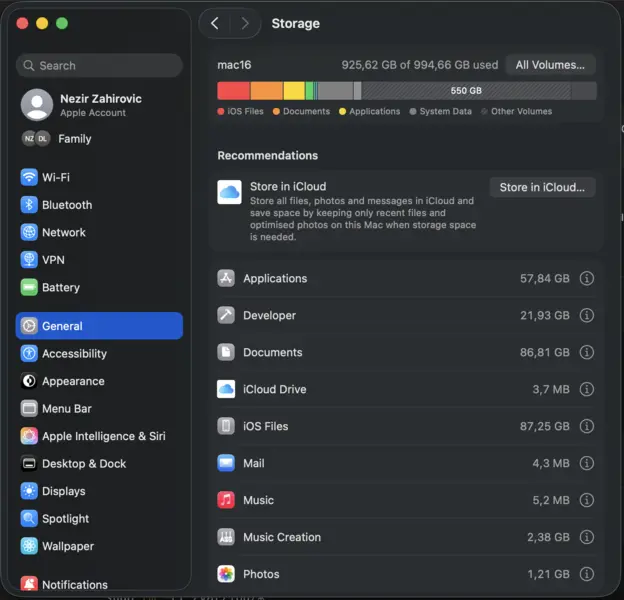Show info for Music storage
This screenshot has width=624, height=600.
coord(587,500)
